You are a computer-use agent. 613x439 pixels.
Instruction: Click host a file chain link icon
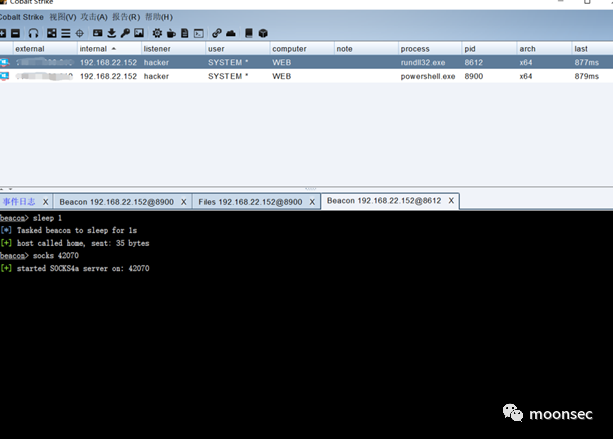point(217,33)
